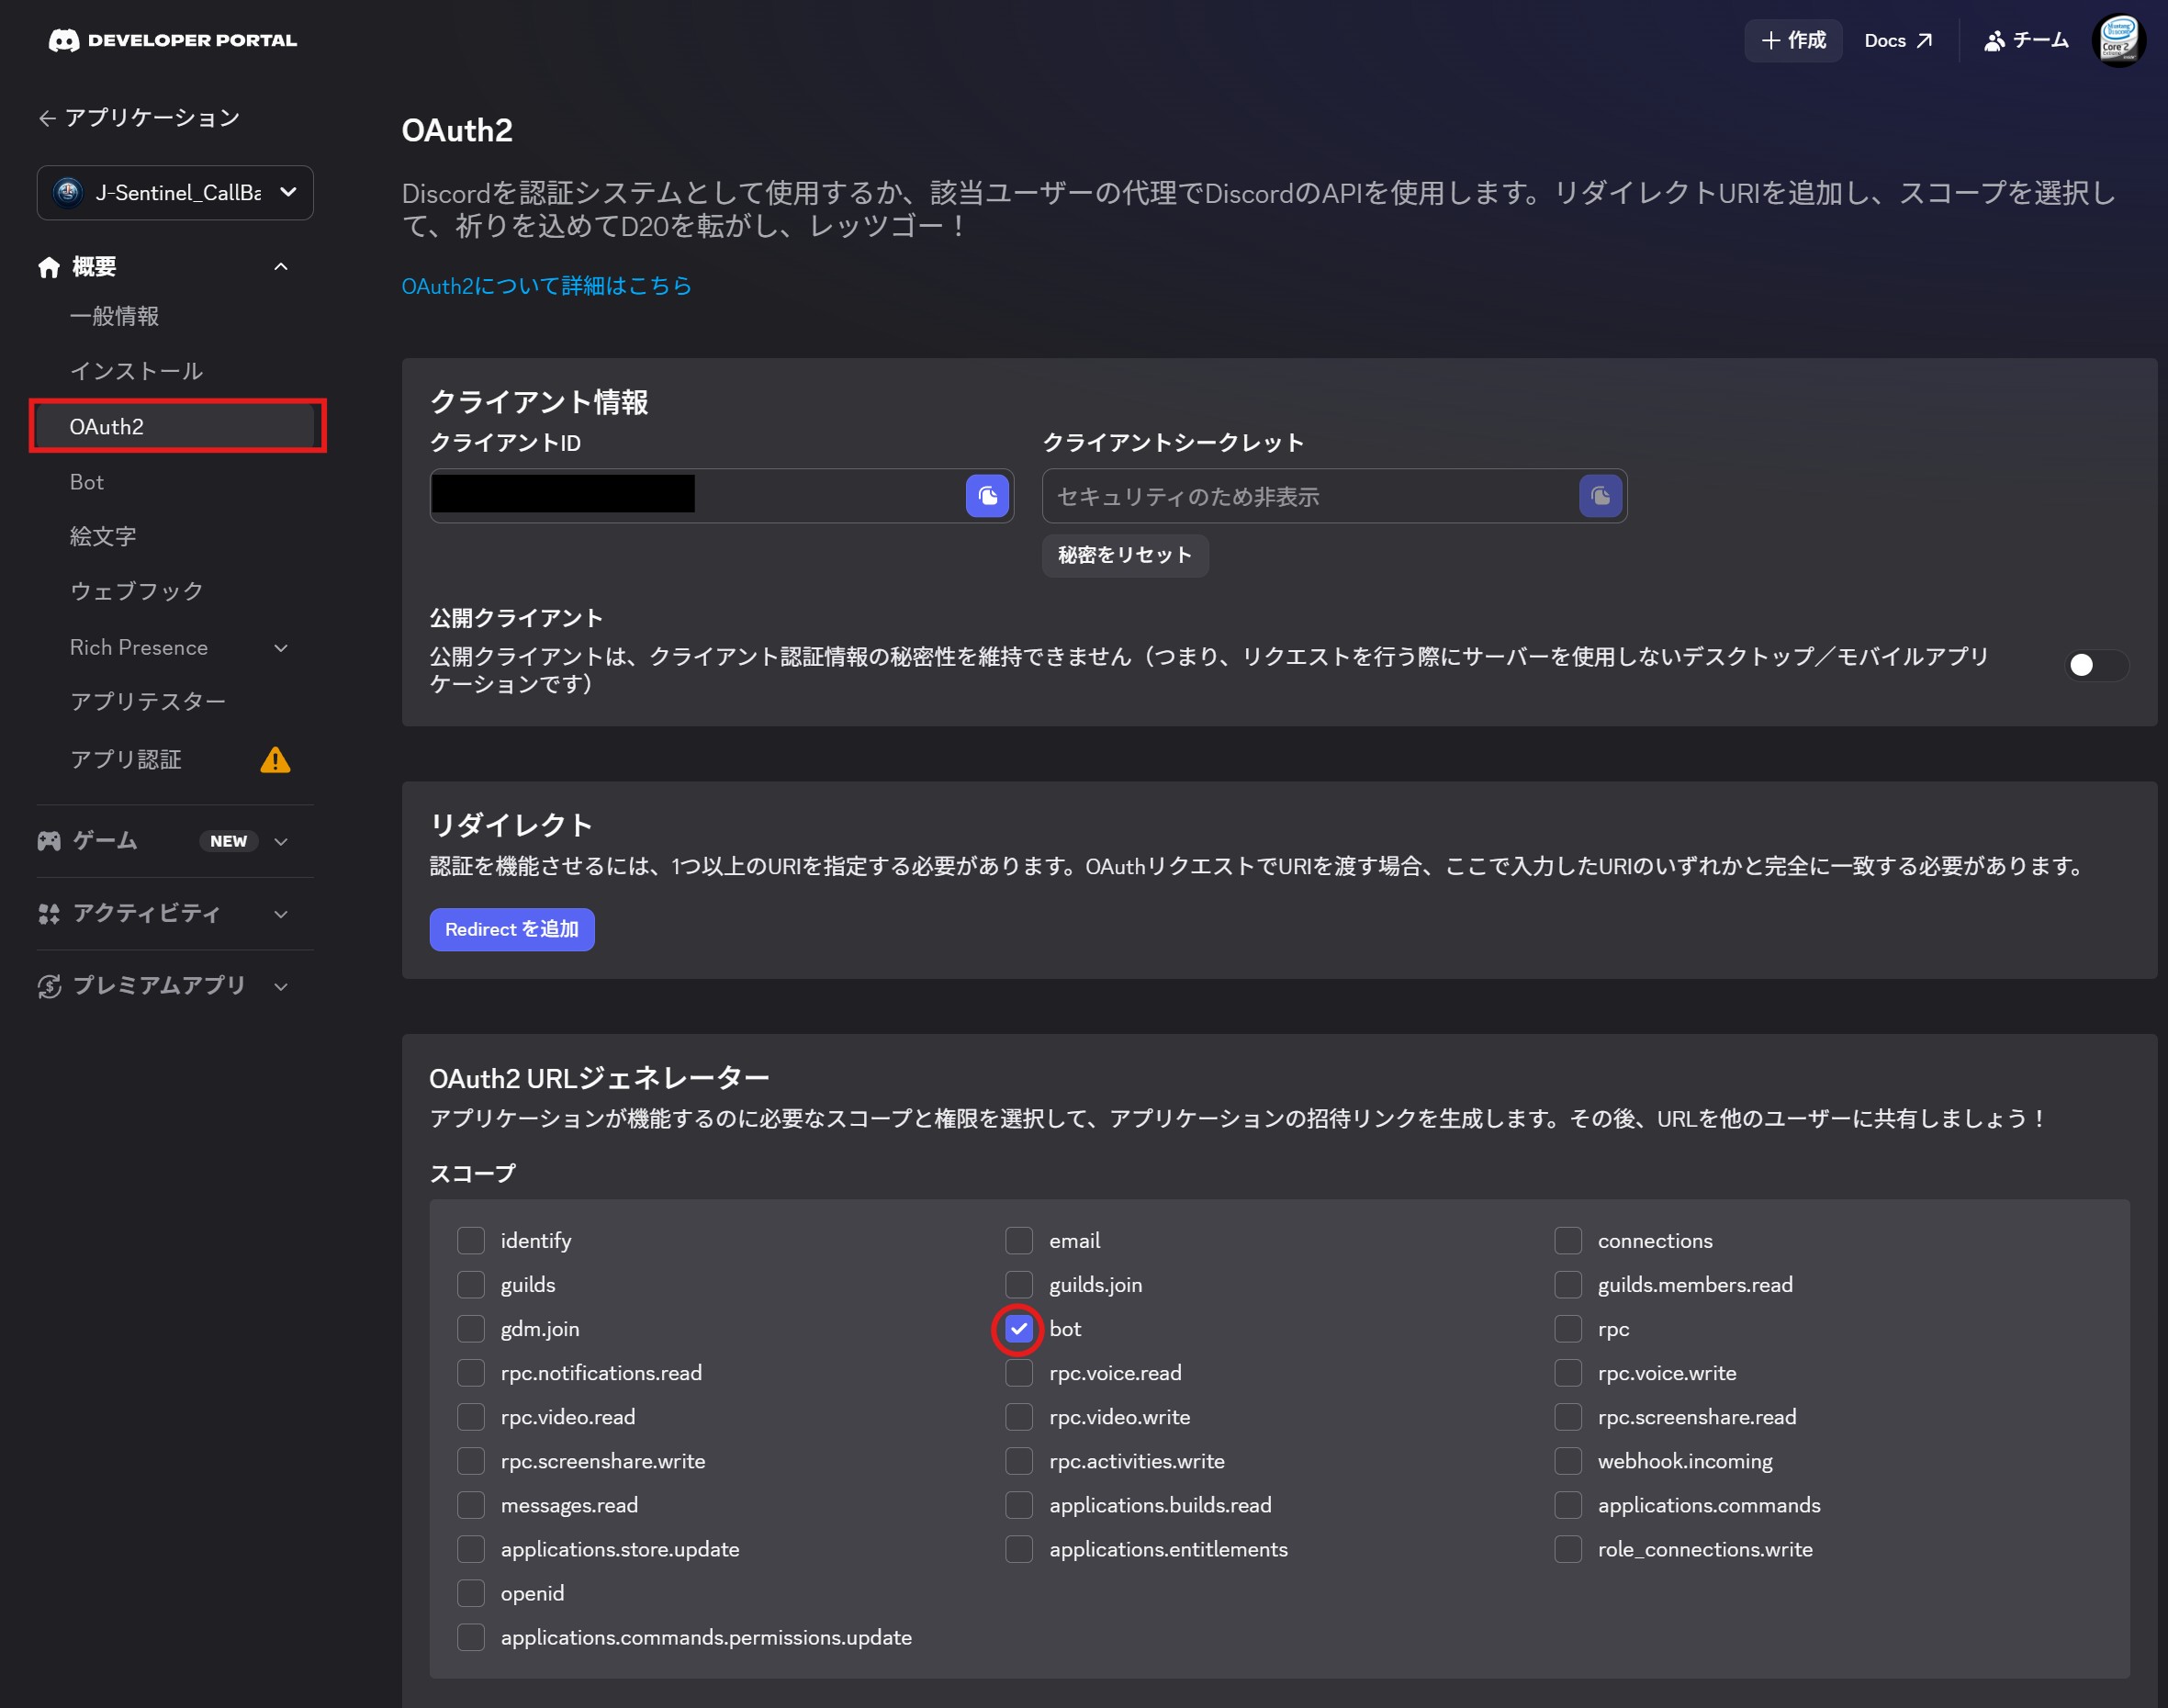Check the applications.entitlements checkbox
The image size is (2168, 1708).
point(1018,1549)
